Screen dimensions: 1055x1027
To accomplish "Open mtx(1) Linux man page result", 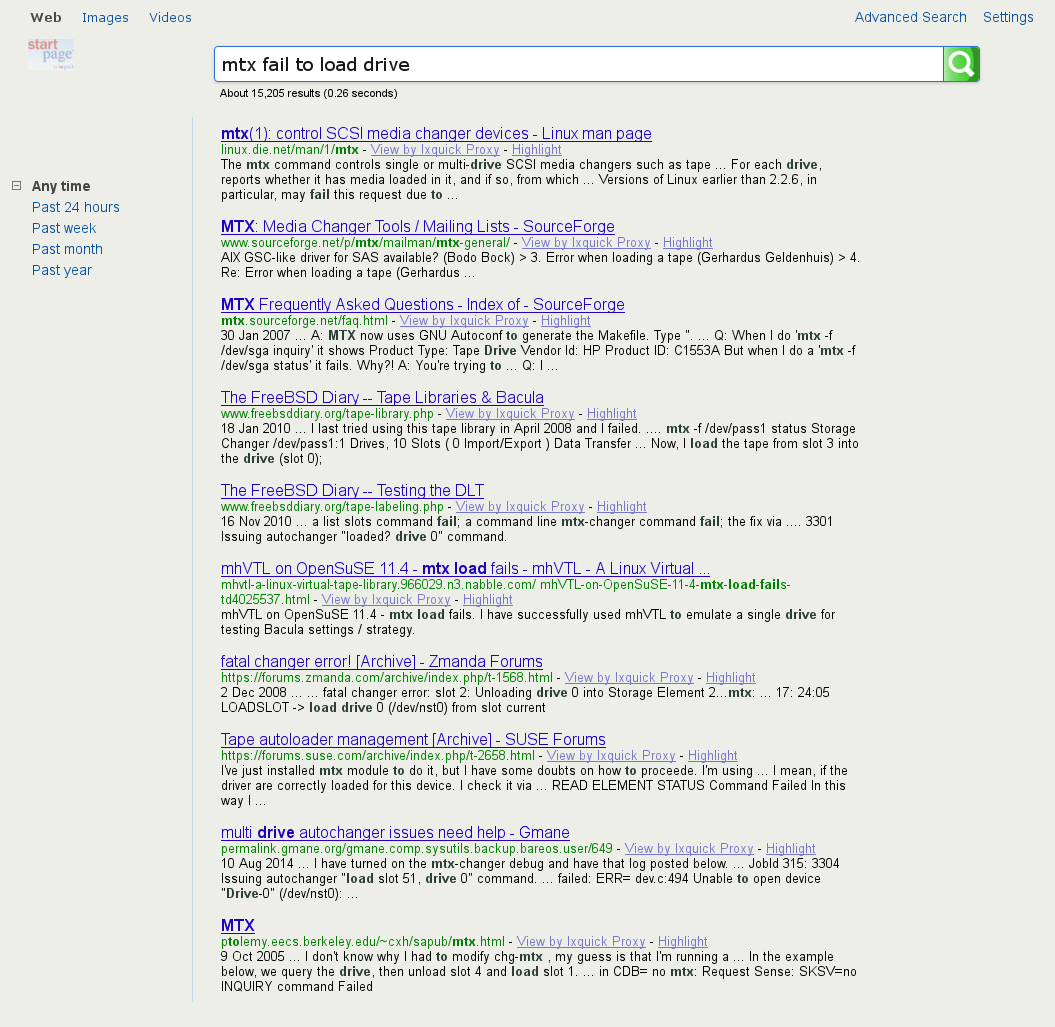I will point(436,133).
